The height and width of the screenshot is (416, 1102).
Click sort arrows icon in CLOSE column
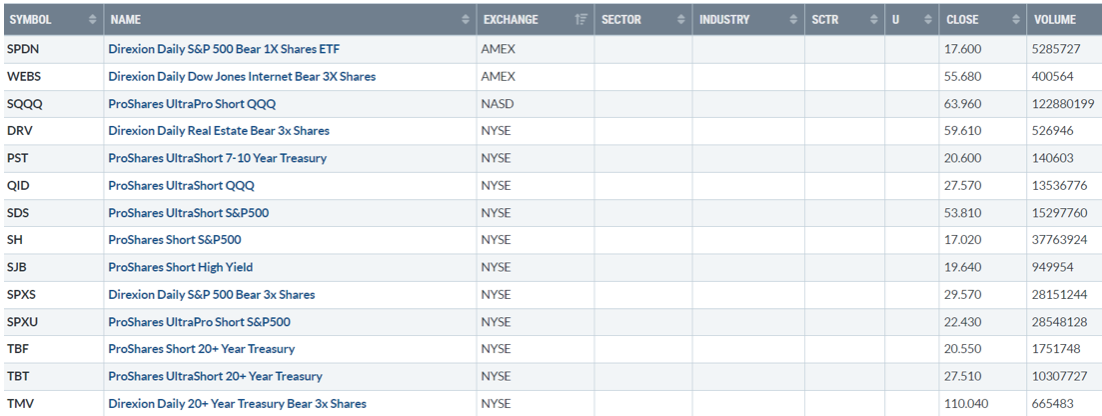point(1015,20)
